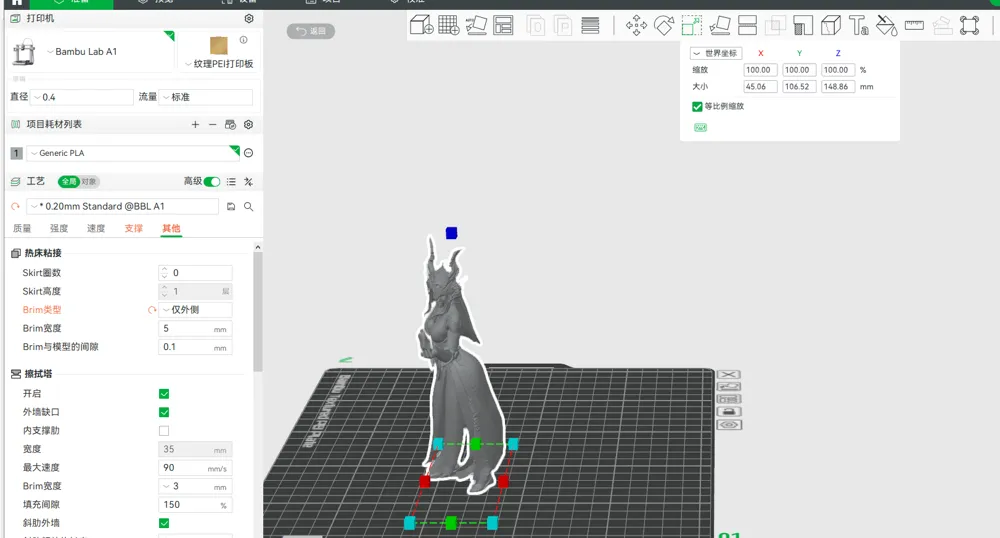Select the Text shape tool
The height and width of the screenshot is (538, 1000).
point(858,25)
